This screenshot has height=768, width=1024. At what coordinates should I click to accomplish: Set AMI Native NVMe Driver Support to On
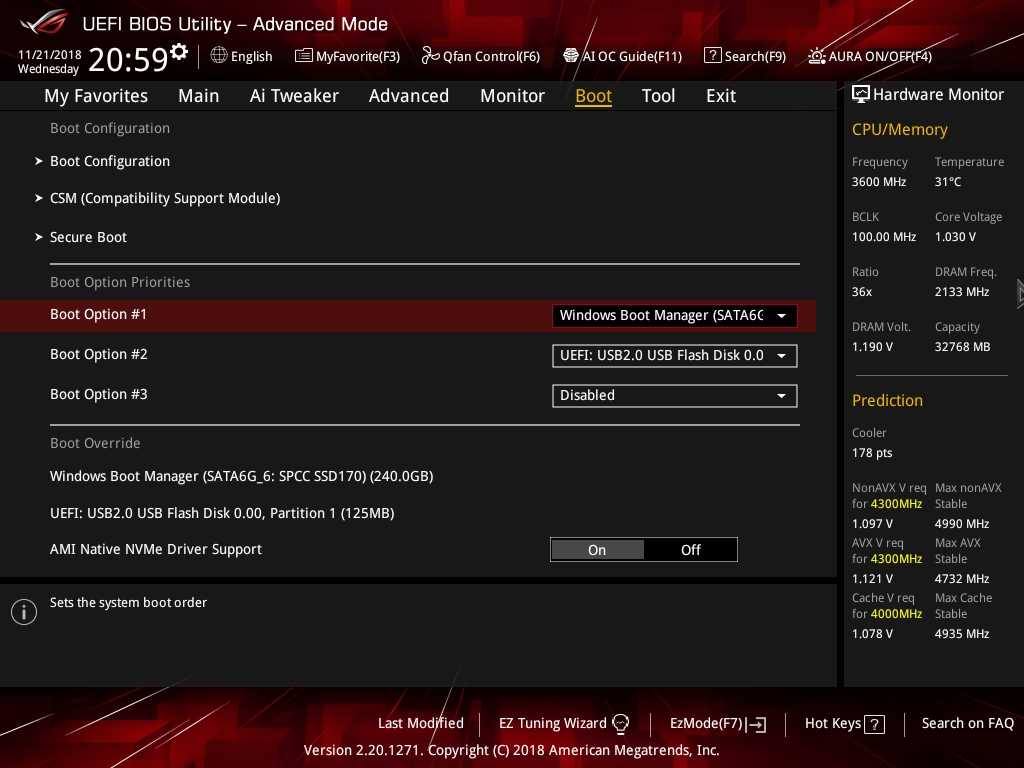point(597,550)
